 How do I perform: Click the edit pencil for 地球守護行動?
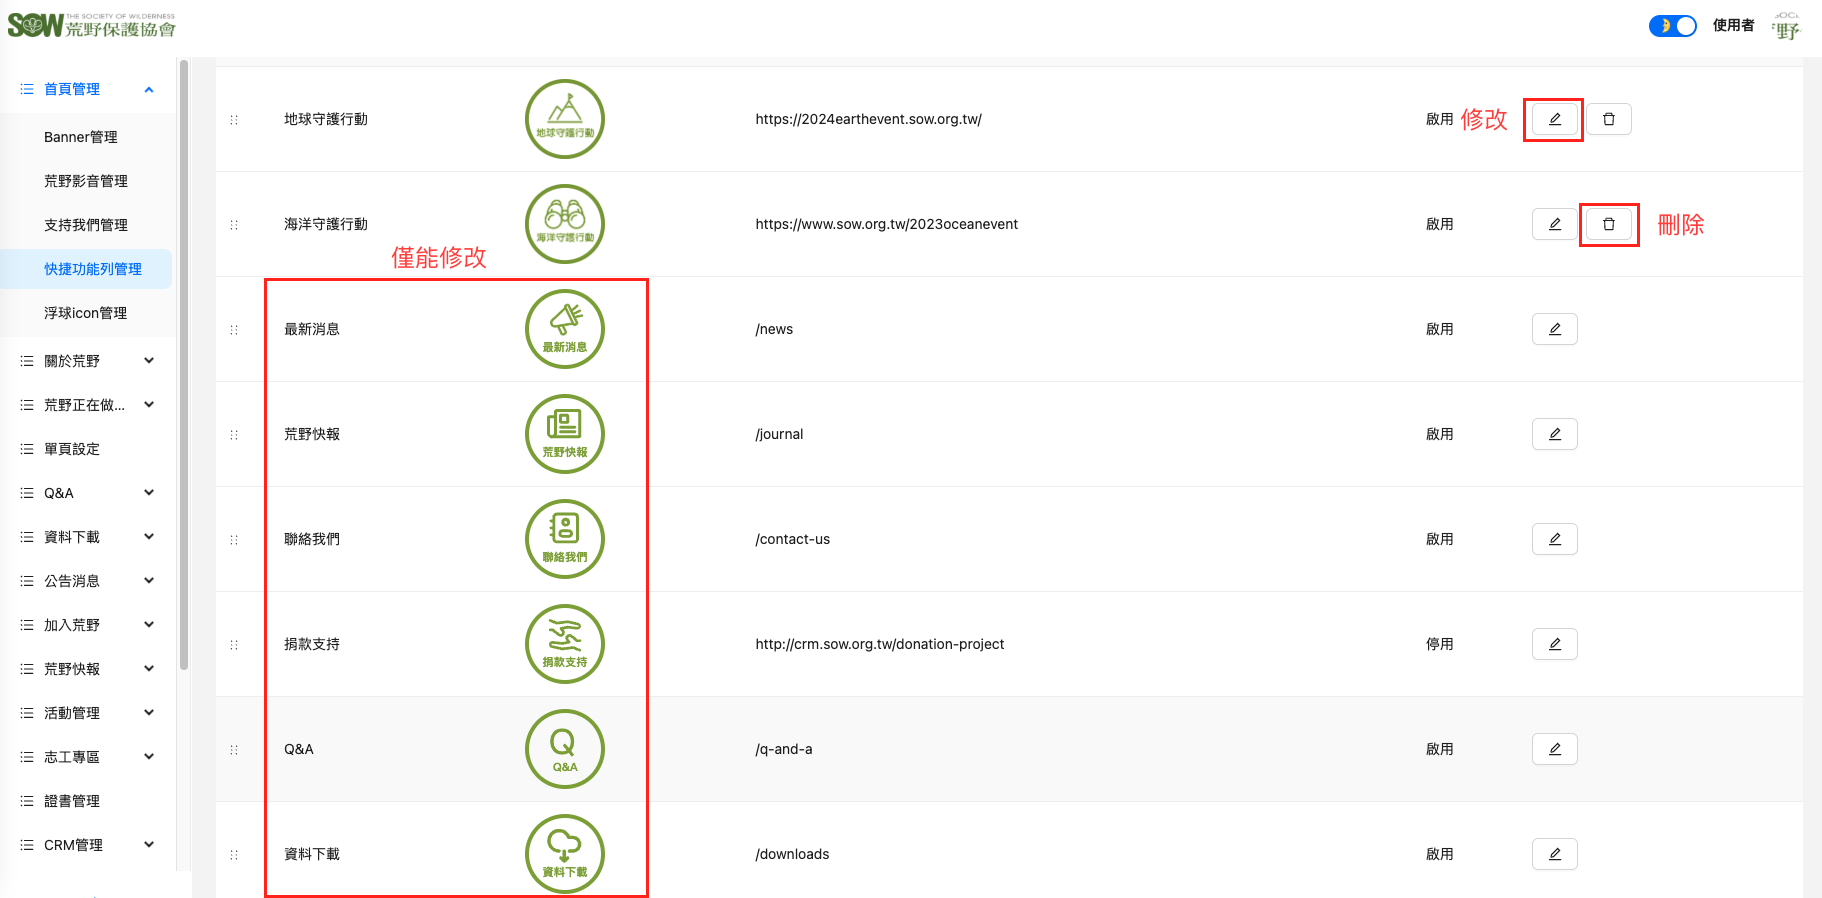coord(1554,119)
